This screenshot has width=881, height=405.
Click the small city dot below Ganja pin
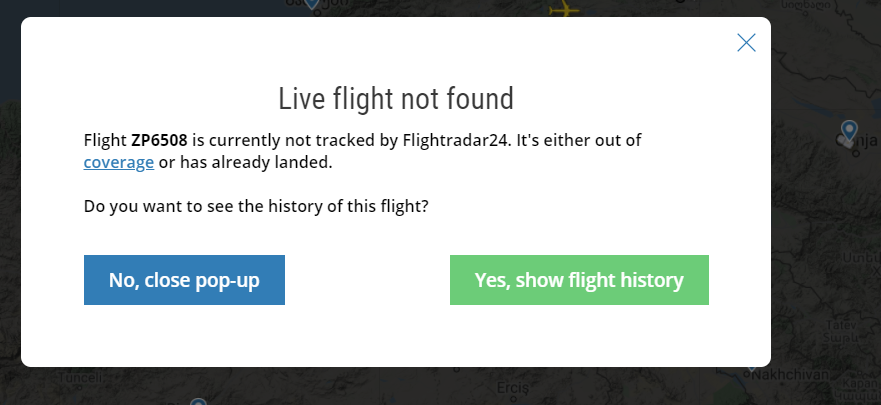point(856,153)
